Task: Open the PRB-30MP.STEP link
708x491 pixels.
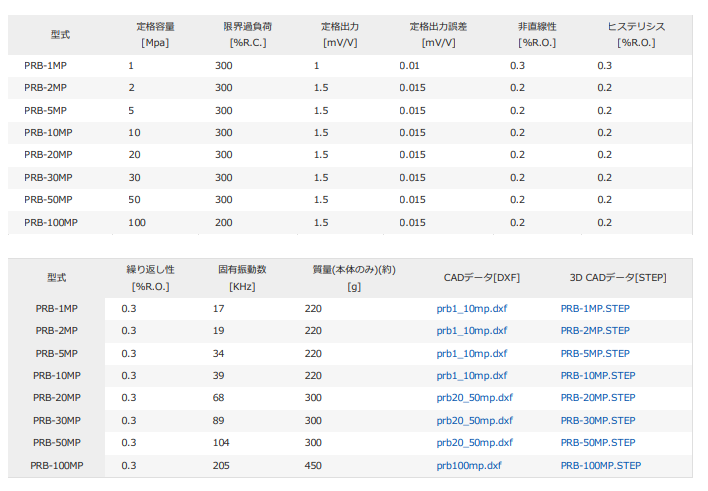Action: (x=598, y=421)
